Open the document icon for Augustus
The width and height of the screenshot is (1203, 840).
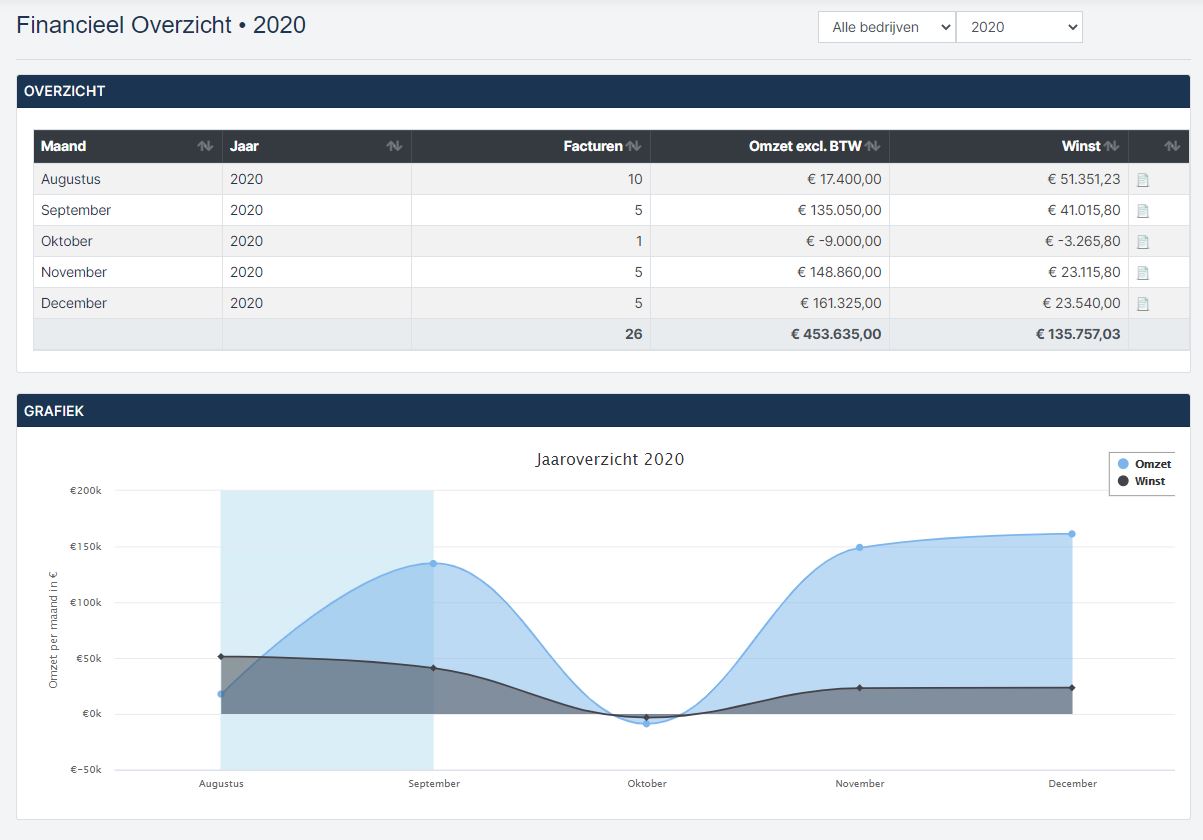pyautogui.click(x=1143, y=180)
